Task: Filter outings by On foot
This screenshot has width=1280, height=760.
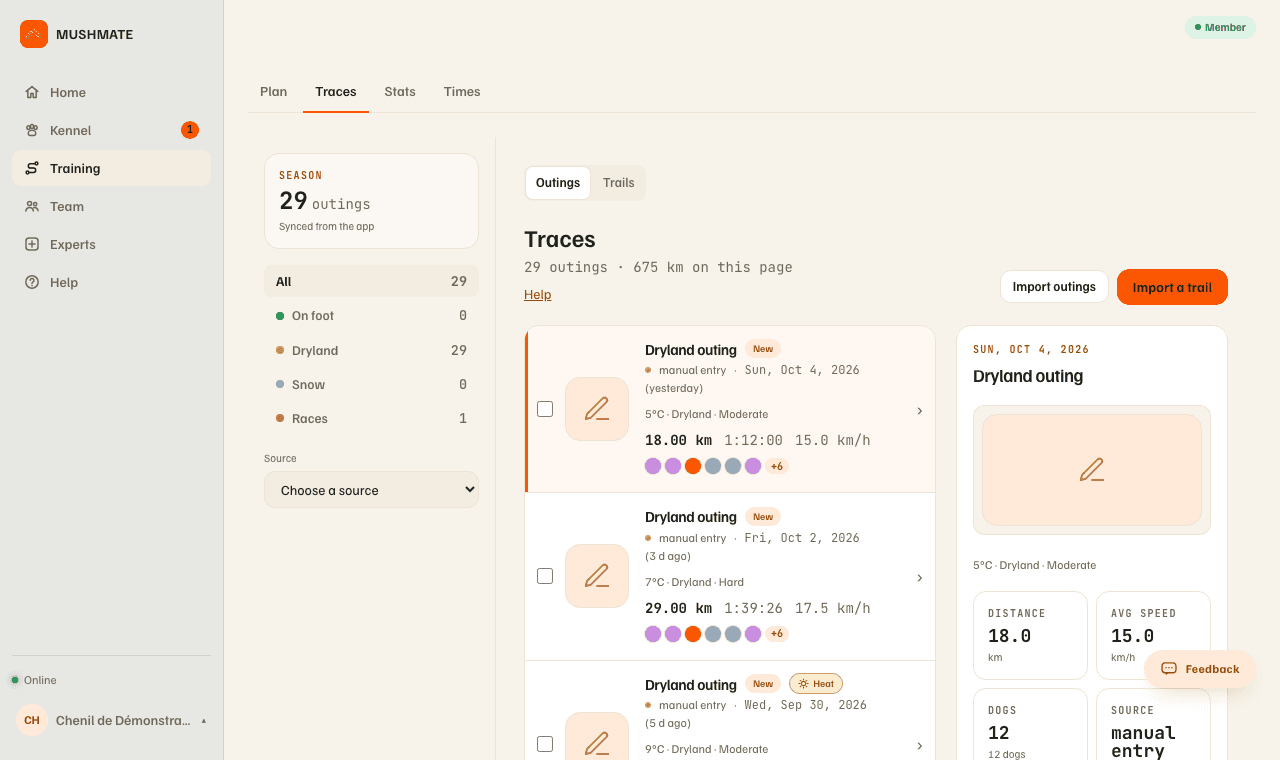Action: coord(371,315)
